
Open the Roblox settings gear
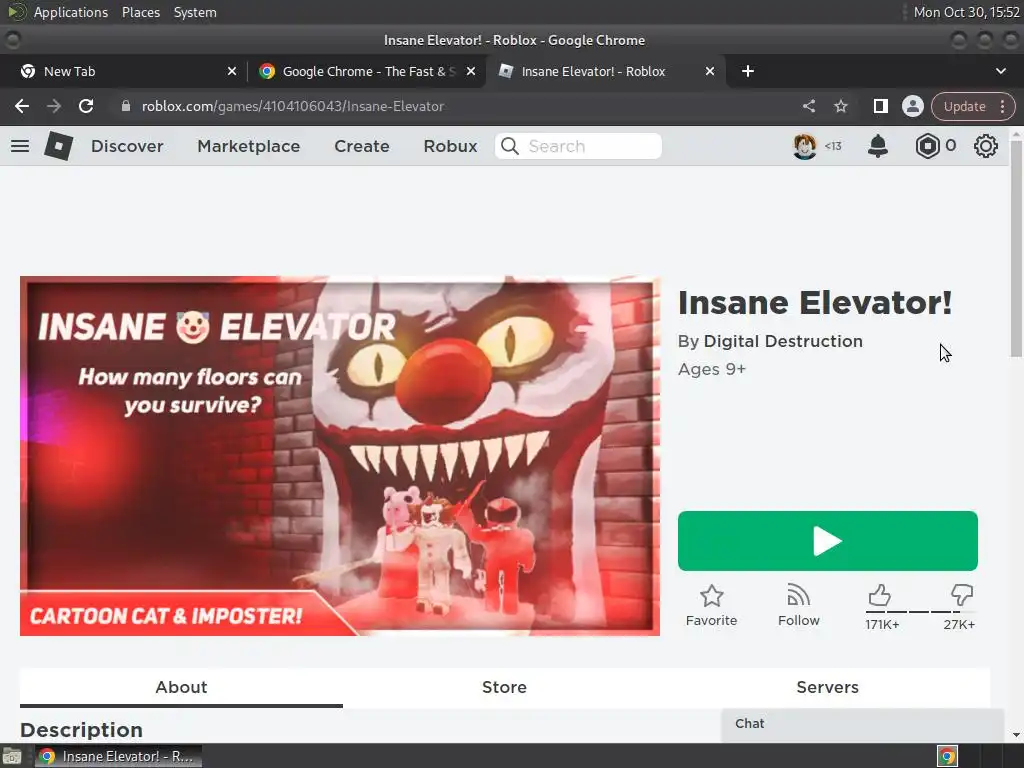[x=985, y=146]
